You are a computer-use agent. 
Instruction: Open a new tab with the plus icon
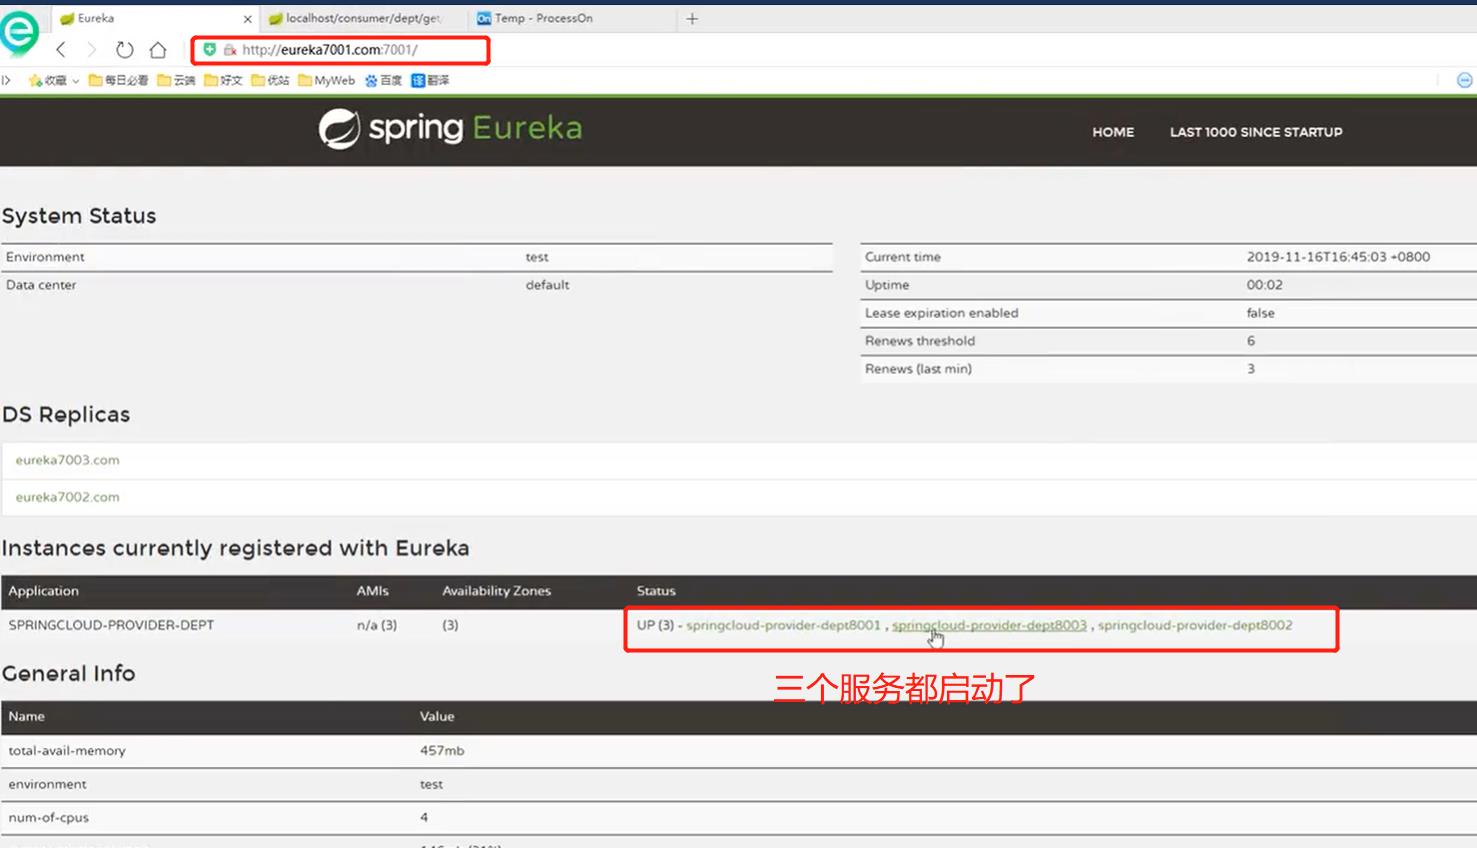point(692,18)
